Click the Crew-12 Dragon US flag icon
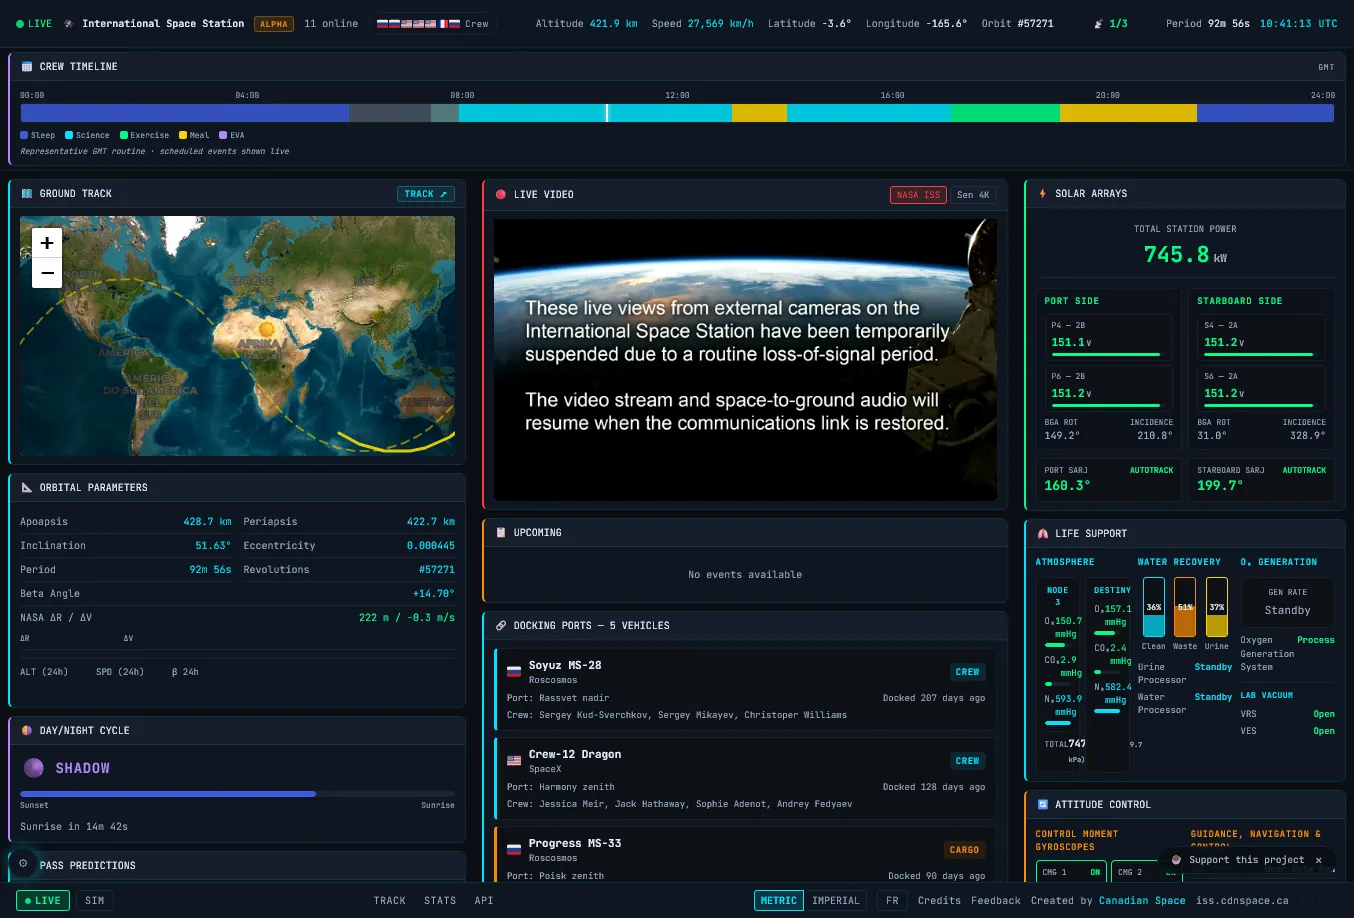This screenshot has height=918, width=1354. (x=514, y=761)
